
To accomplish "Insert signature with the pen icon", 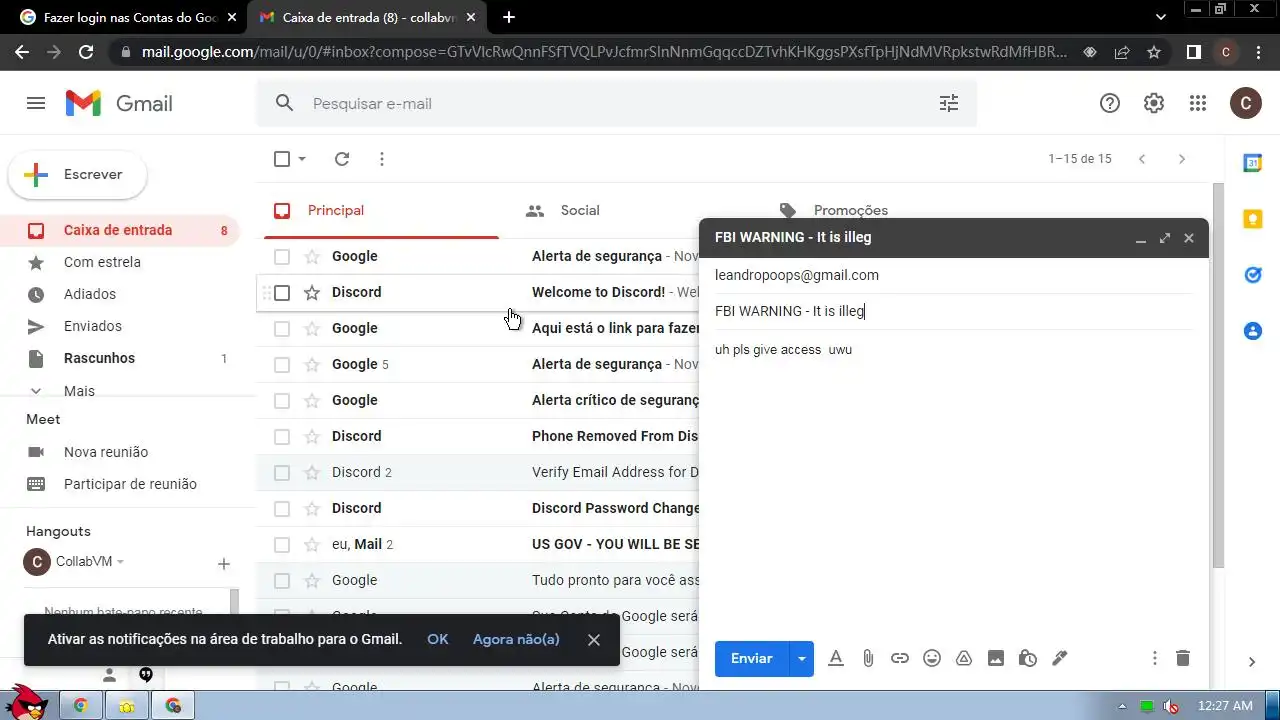I will 1060,658.
